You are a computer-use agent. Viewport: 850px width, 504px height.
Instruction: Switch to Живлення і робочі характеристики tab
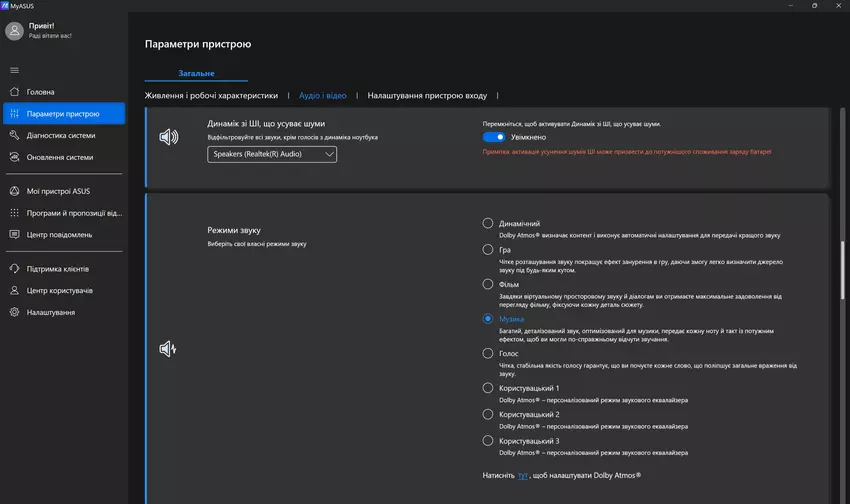(211, 96)
